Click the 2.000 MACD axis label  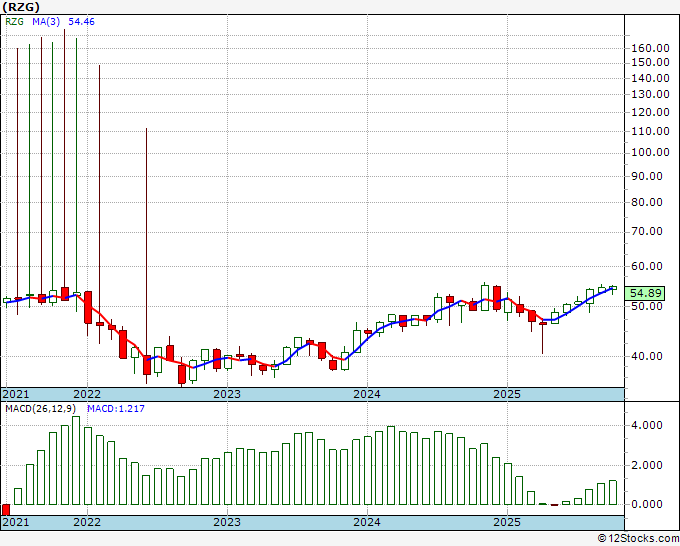pos(647,465)
